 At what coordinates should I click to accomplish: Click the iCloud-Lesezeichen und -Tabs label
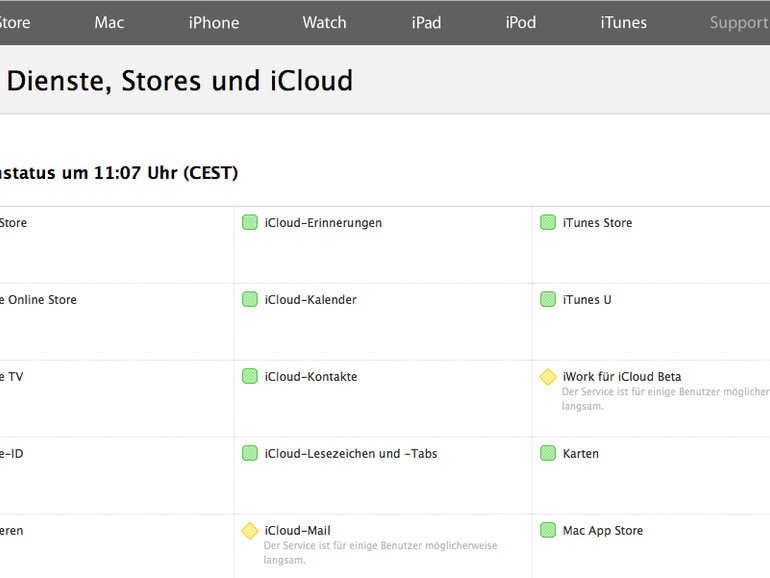click(x=351, y=454)
